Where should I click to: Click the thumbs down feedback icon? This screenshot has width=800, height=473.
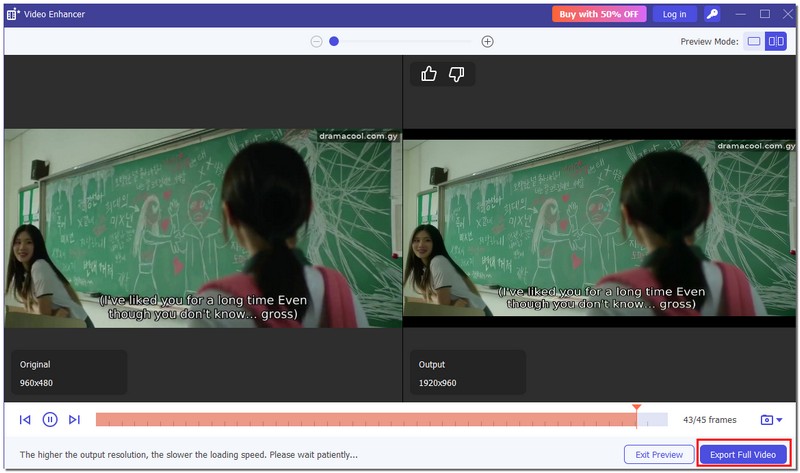(456, 74)
